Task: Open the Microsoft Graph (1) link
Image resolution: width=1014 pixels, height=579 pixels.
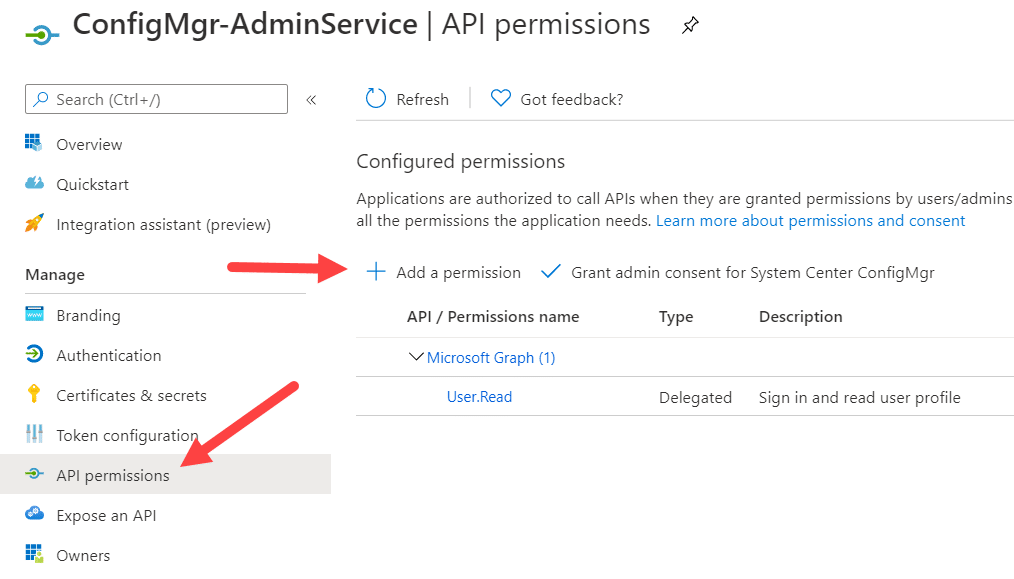Action: click(491, 357)
